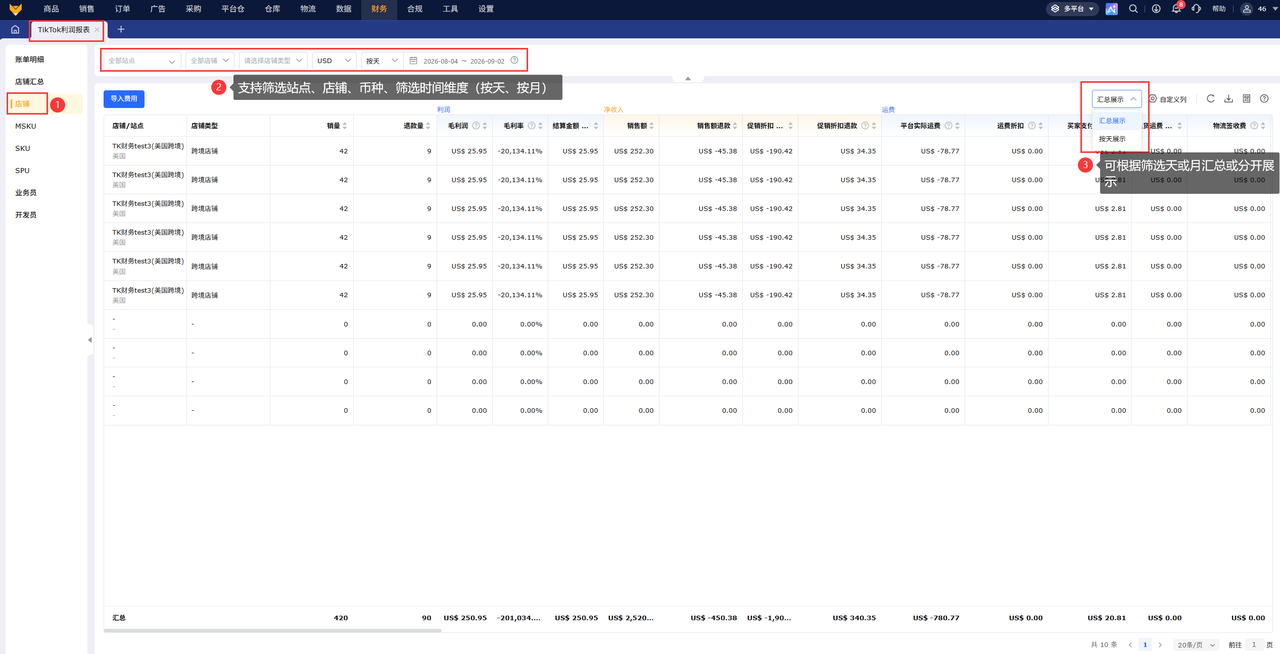Click the help icon beside the date range

[x=514, y=60]
